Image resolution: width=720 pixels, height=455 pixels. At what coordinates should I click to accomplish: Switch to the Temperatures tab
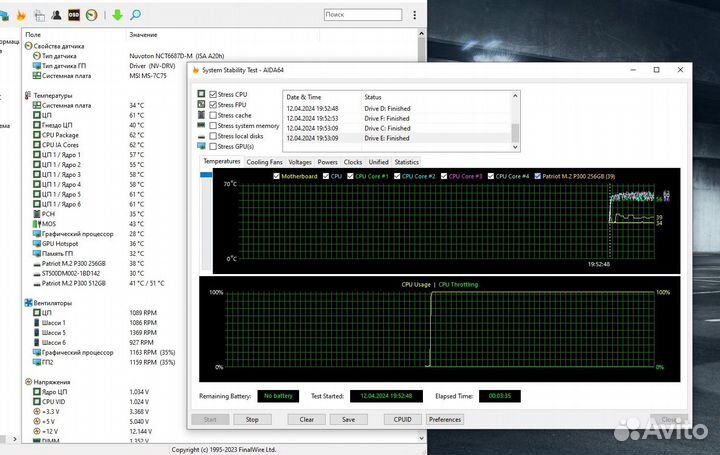[222, 162]
